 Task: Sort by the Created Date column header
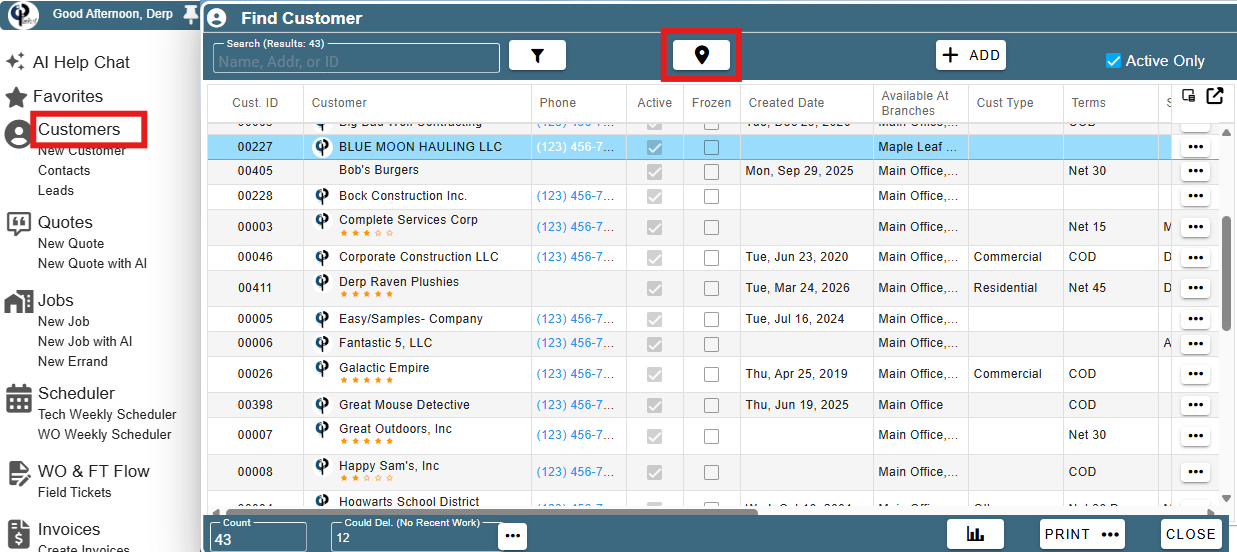(x=786, y=103)
